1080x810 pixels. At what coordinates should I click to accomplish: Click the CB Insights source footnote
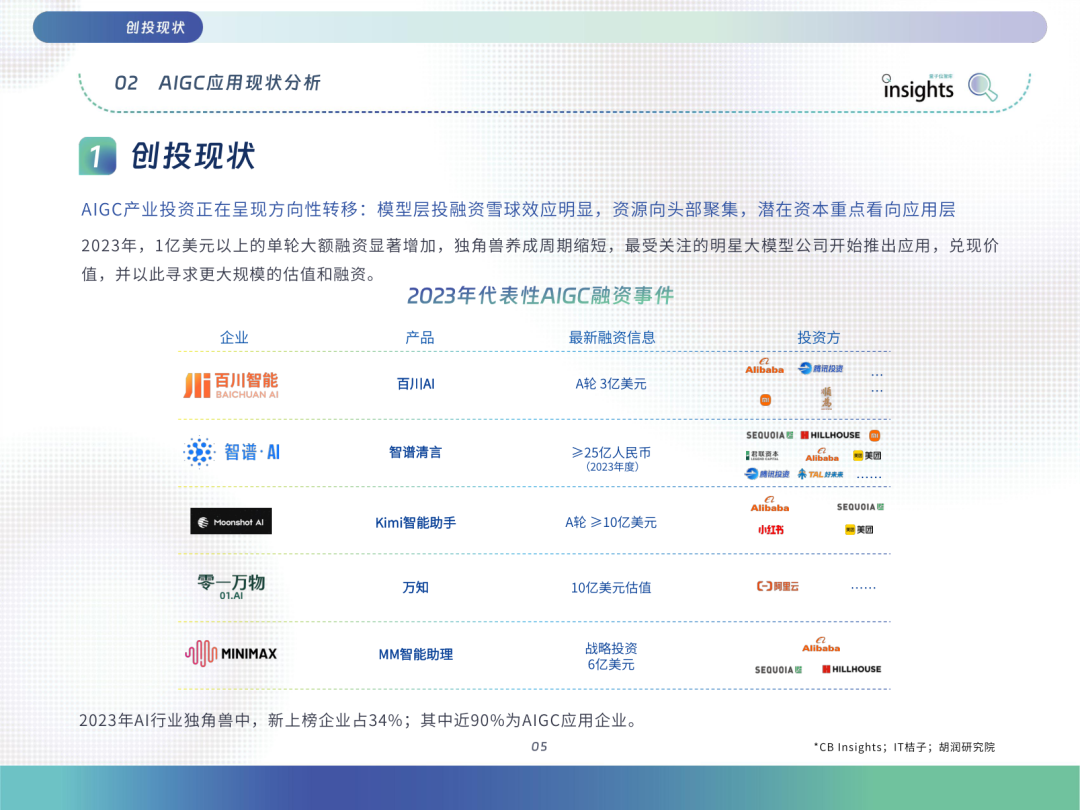tap(904, 747)
